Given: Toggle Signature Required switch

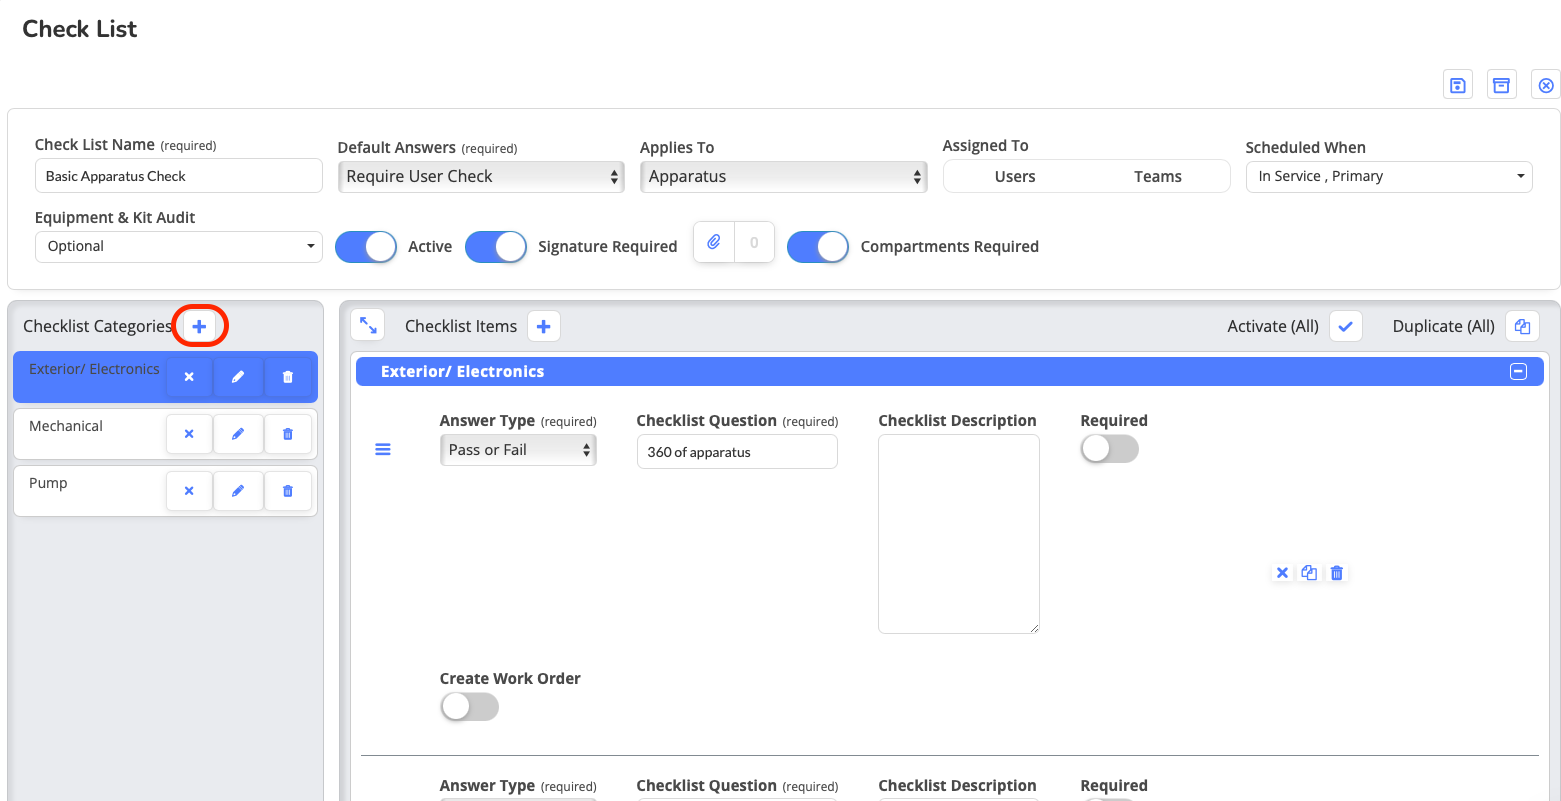Looking at the screenshot, I should point(496,247).
